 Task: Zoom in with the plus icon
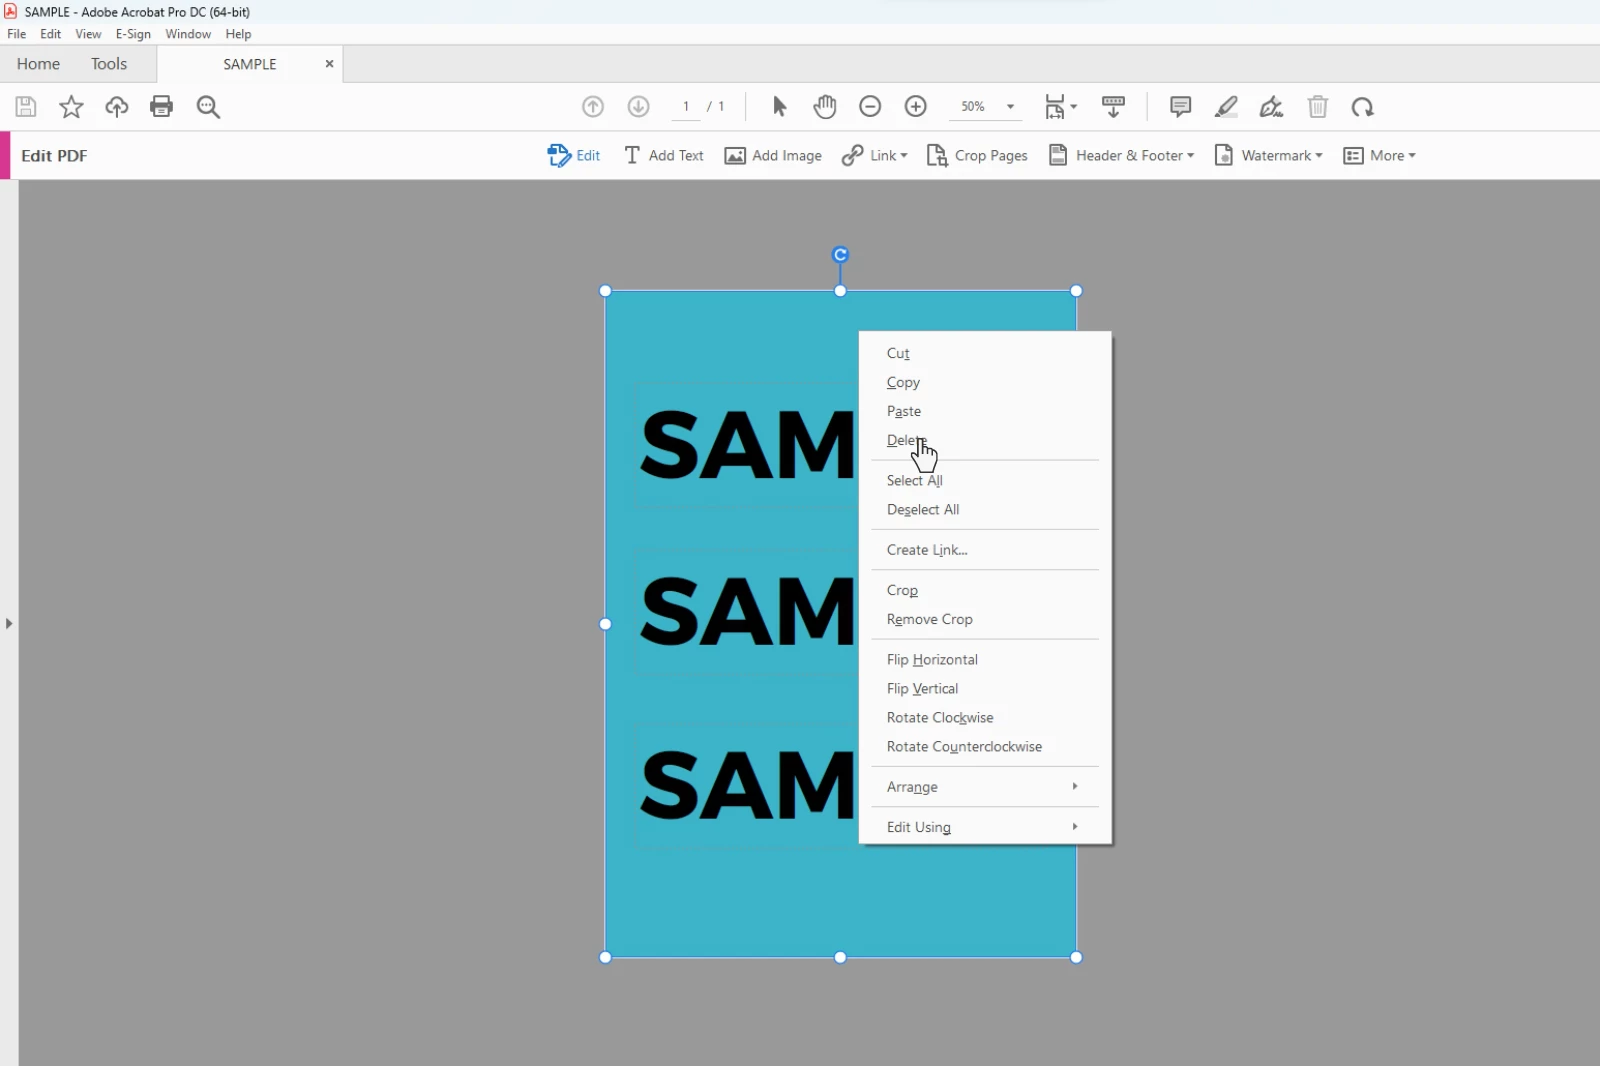point(916,106)
